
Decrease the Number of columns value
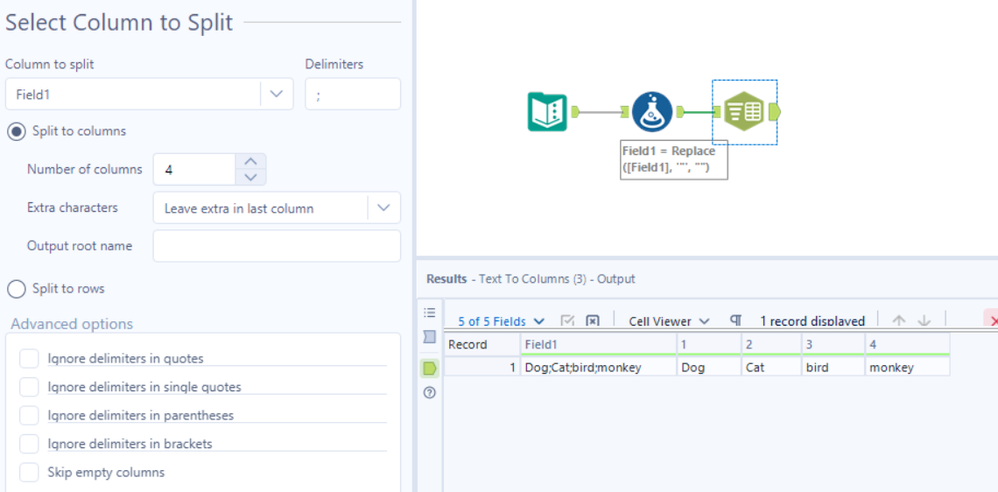[251, 177]
